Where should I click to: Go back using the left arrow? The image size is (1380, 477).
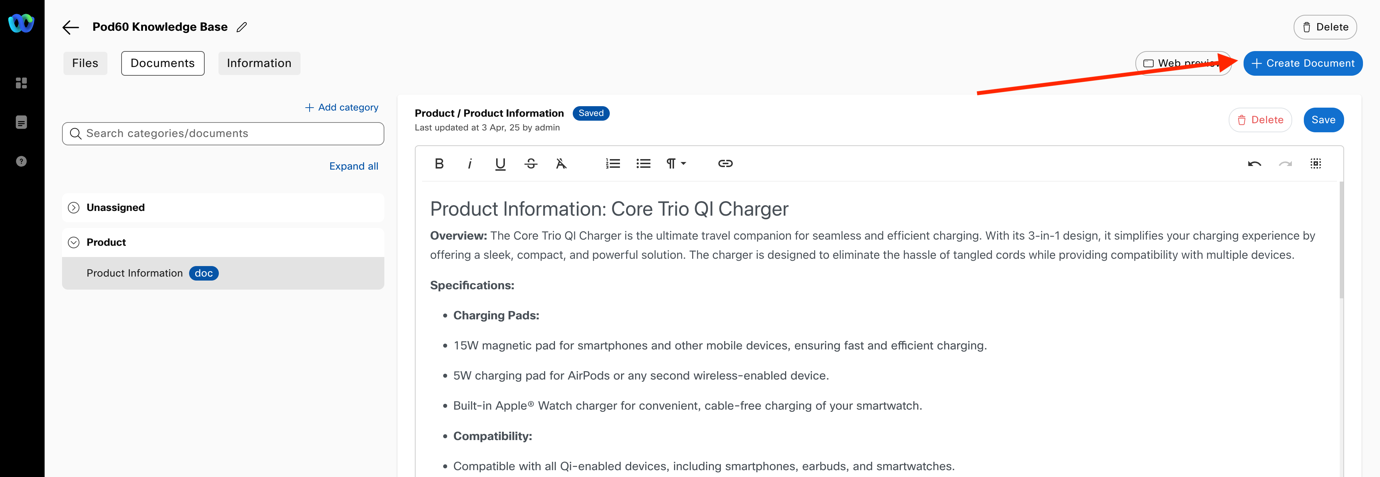point(70,27)
